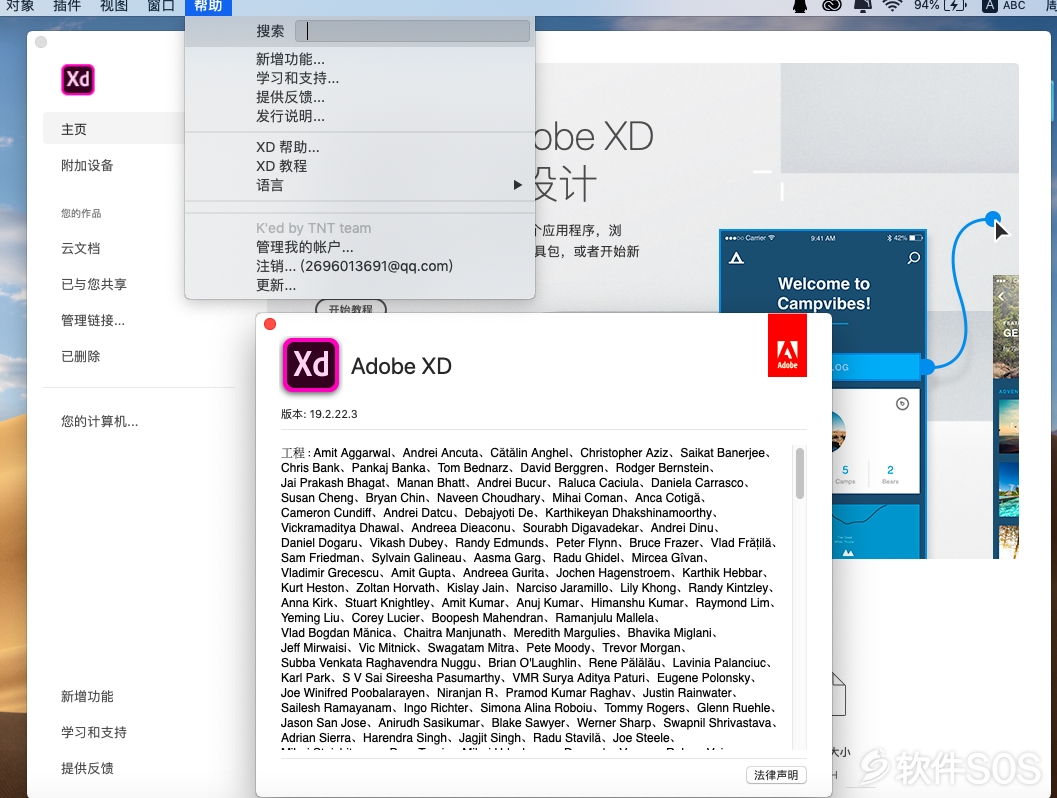Image resolution: width=1057 pixels, height=798 pixels.
Task: Expand the 语言 submenu arrow
Action: click(517, 185)
